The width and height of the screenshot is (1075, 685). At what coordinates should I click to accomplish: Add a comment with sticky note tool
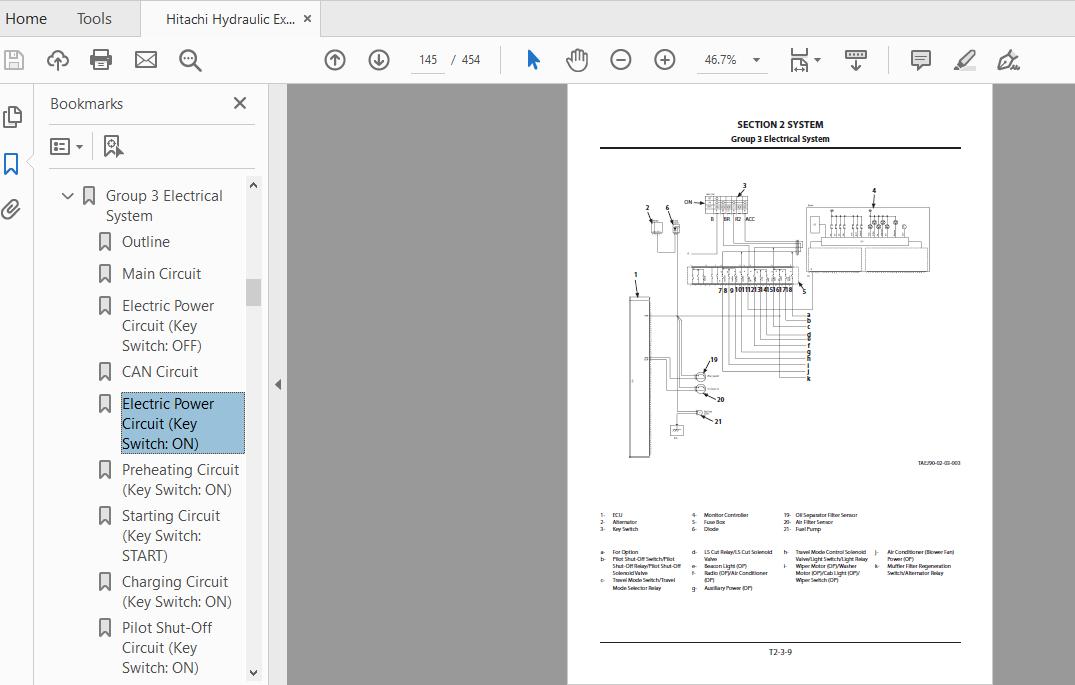point(921,60)
